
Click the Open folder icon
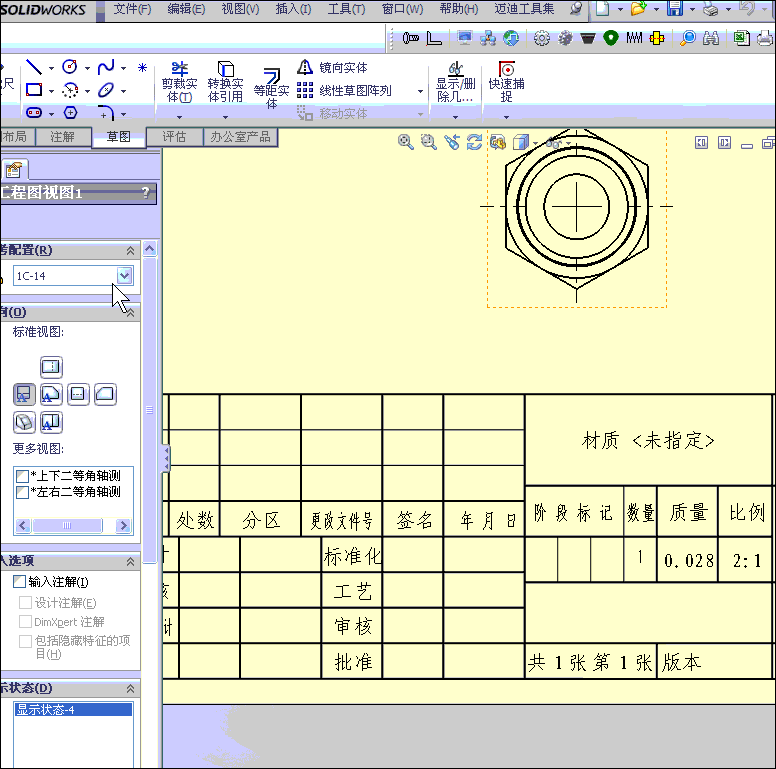tap(638, 8)
